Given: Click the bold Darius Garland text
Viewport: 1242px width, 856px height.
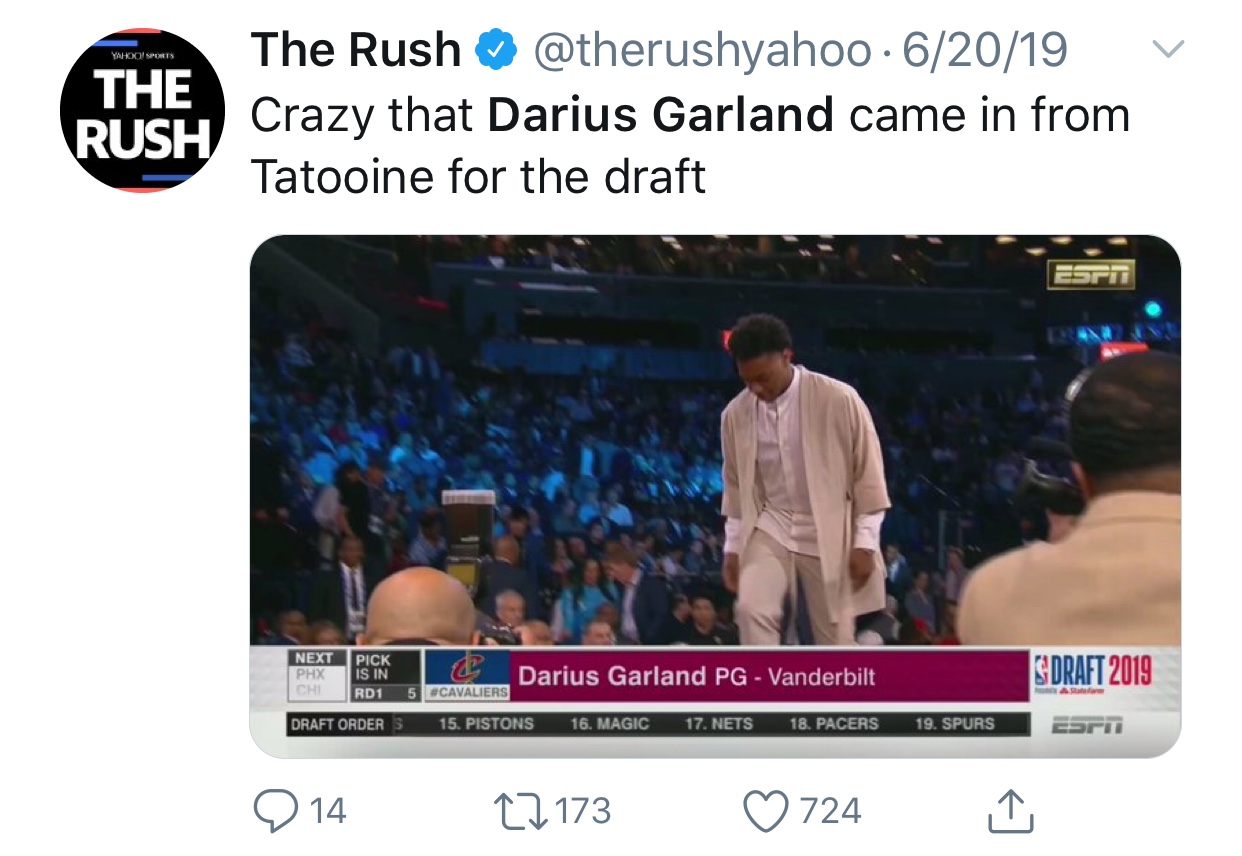Looking at the screenshot, I should point(660,115).
